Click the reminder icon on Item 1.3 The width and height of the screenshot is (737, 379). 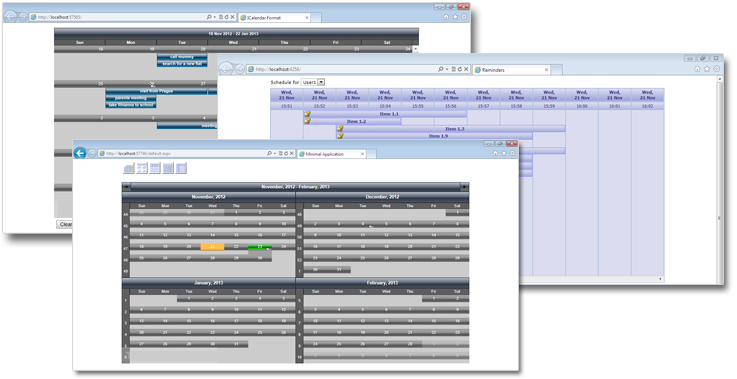pos(340,128)
